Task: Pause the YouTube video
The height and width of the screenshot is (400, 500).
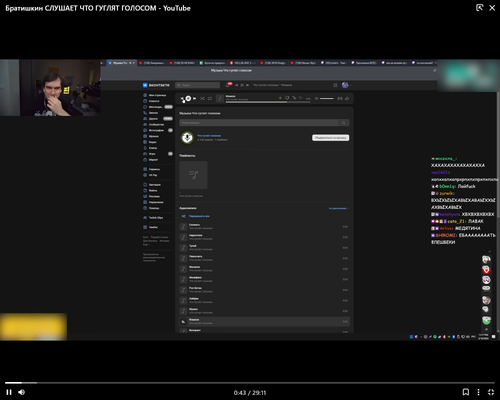Action: click(x=9, y=392)
